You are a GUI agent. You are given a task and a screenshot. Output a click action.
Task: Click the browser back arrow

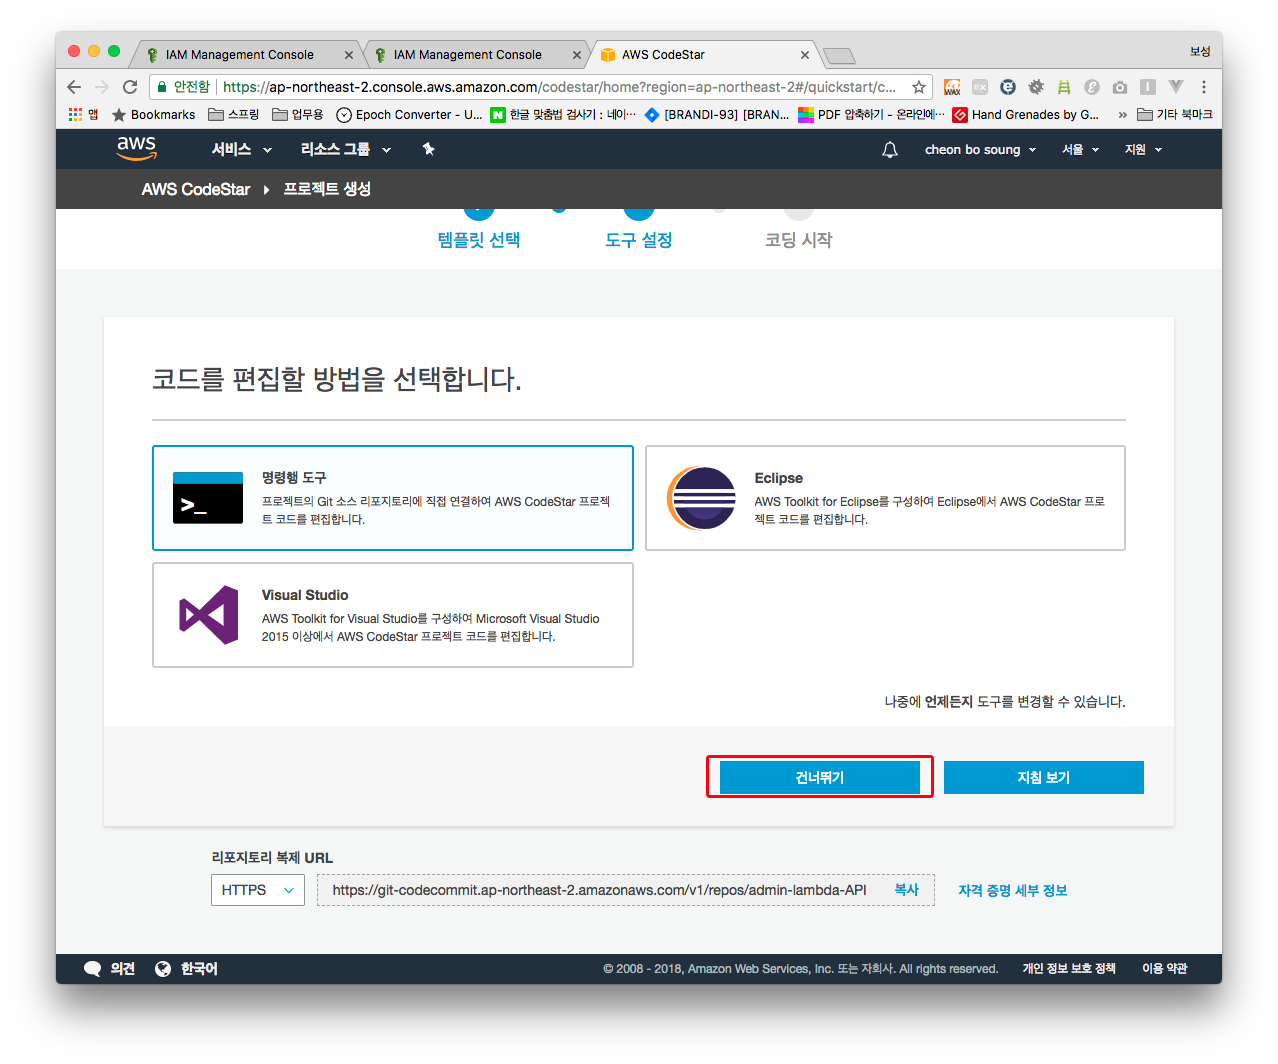(74, 87)
